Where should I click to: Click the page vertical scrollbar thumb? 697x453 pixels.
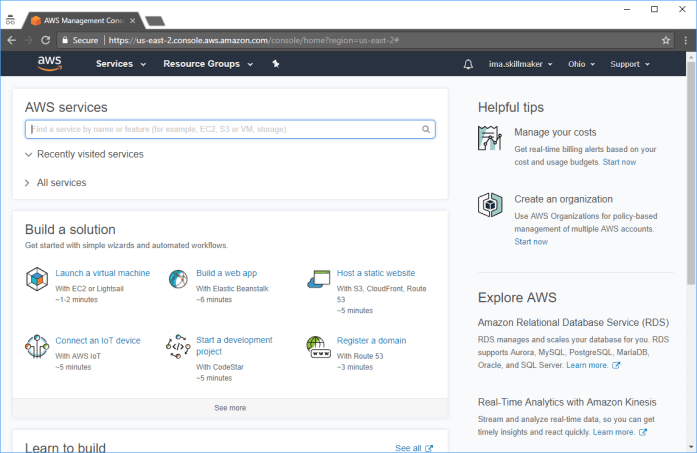(x=691, y=173)
